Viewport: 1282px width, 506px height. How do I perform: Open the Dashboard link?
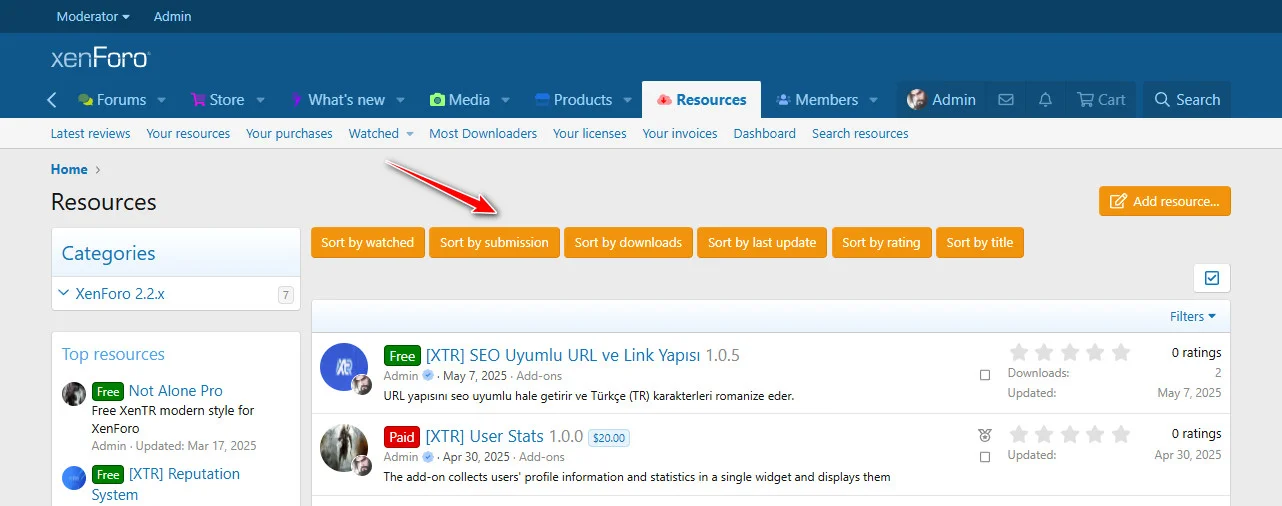pyautogui.click(x=764, y=133)
